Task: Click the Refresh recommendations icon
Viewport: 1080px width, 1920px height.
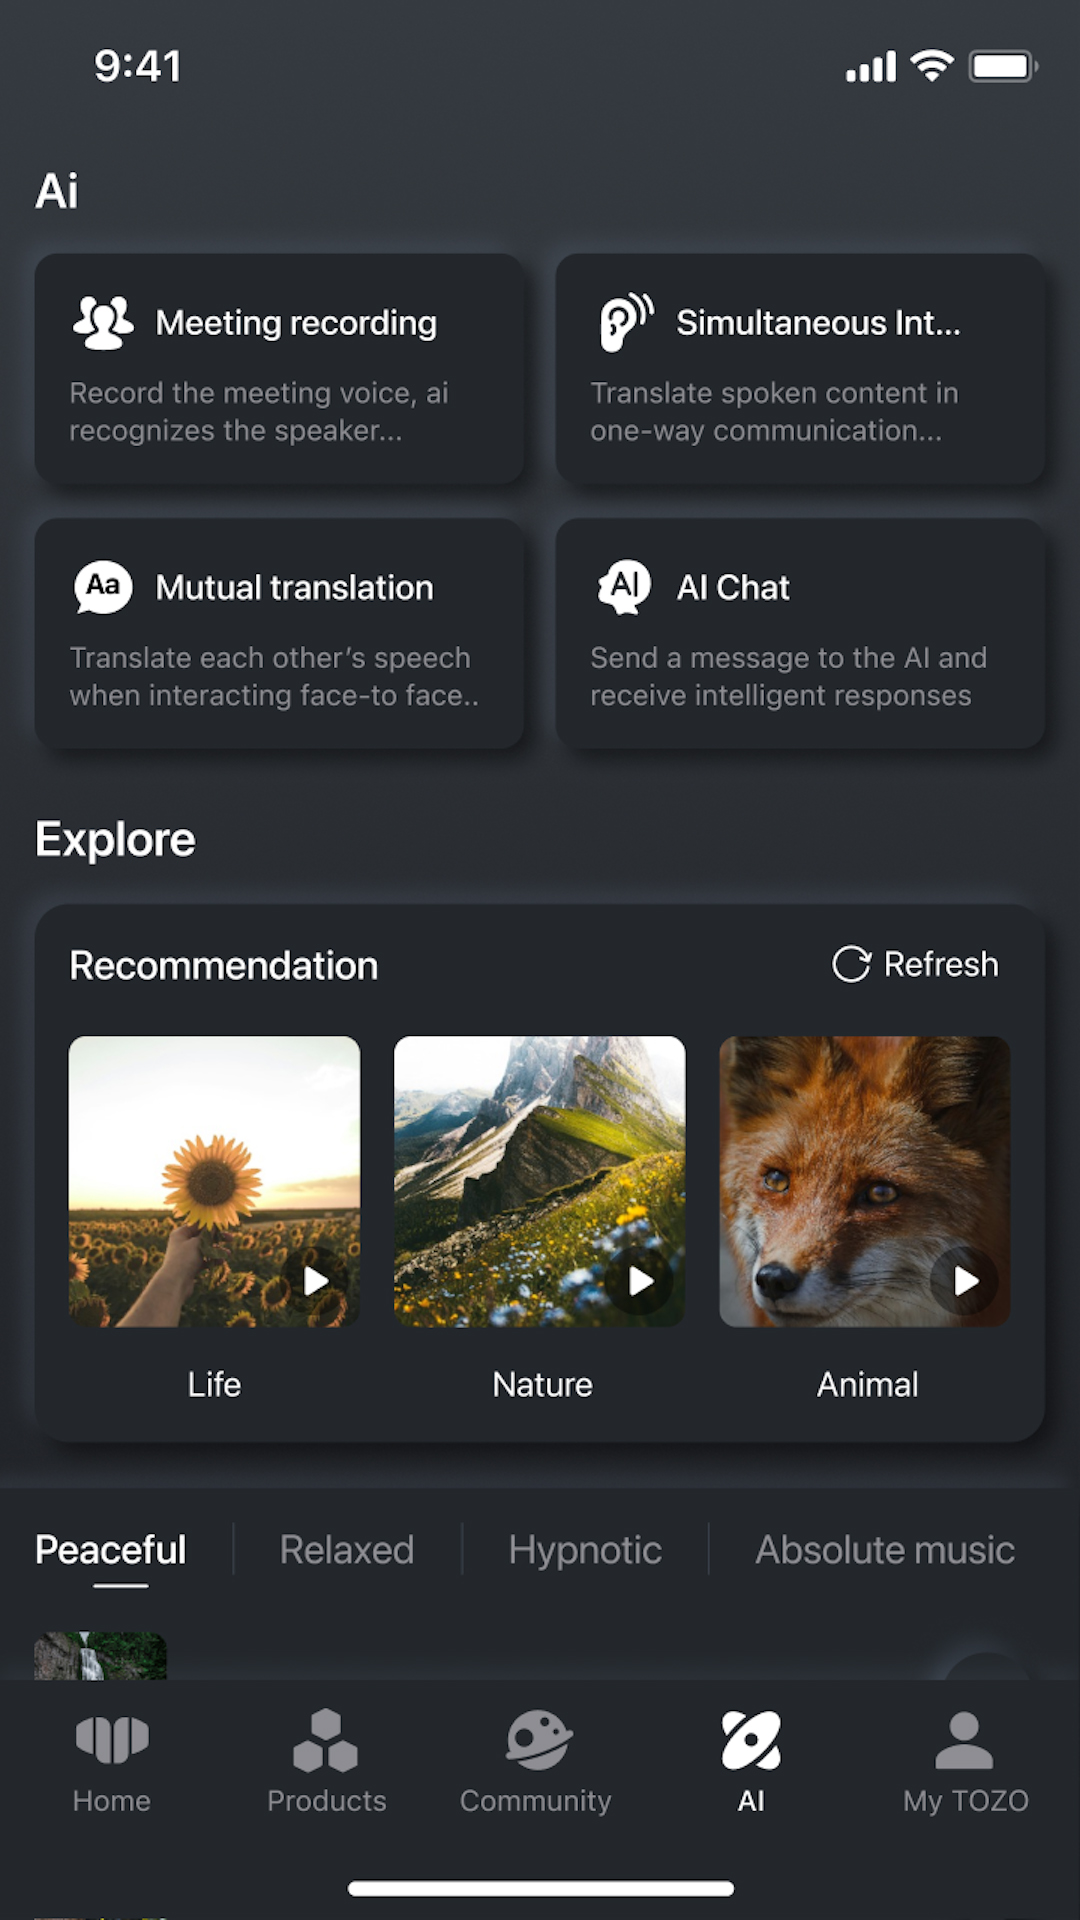Action: pos(851,965)
